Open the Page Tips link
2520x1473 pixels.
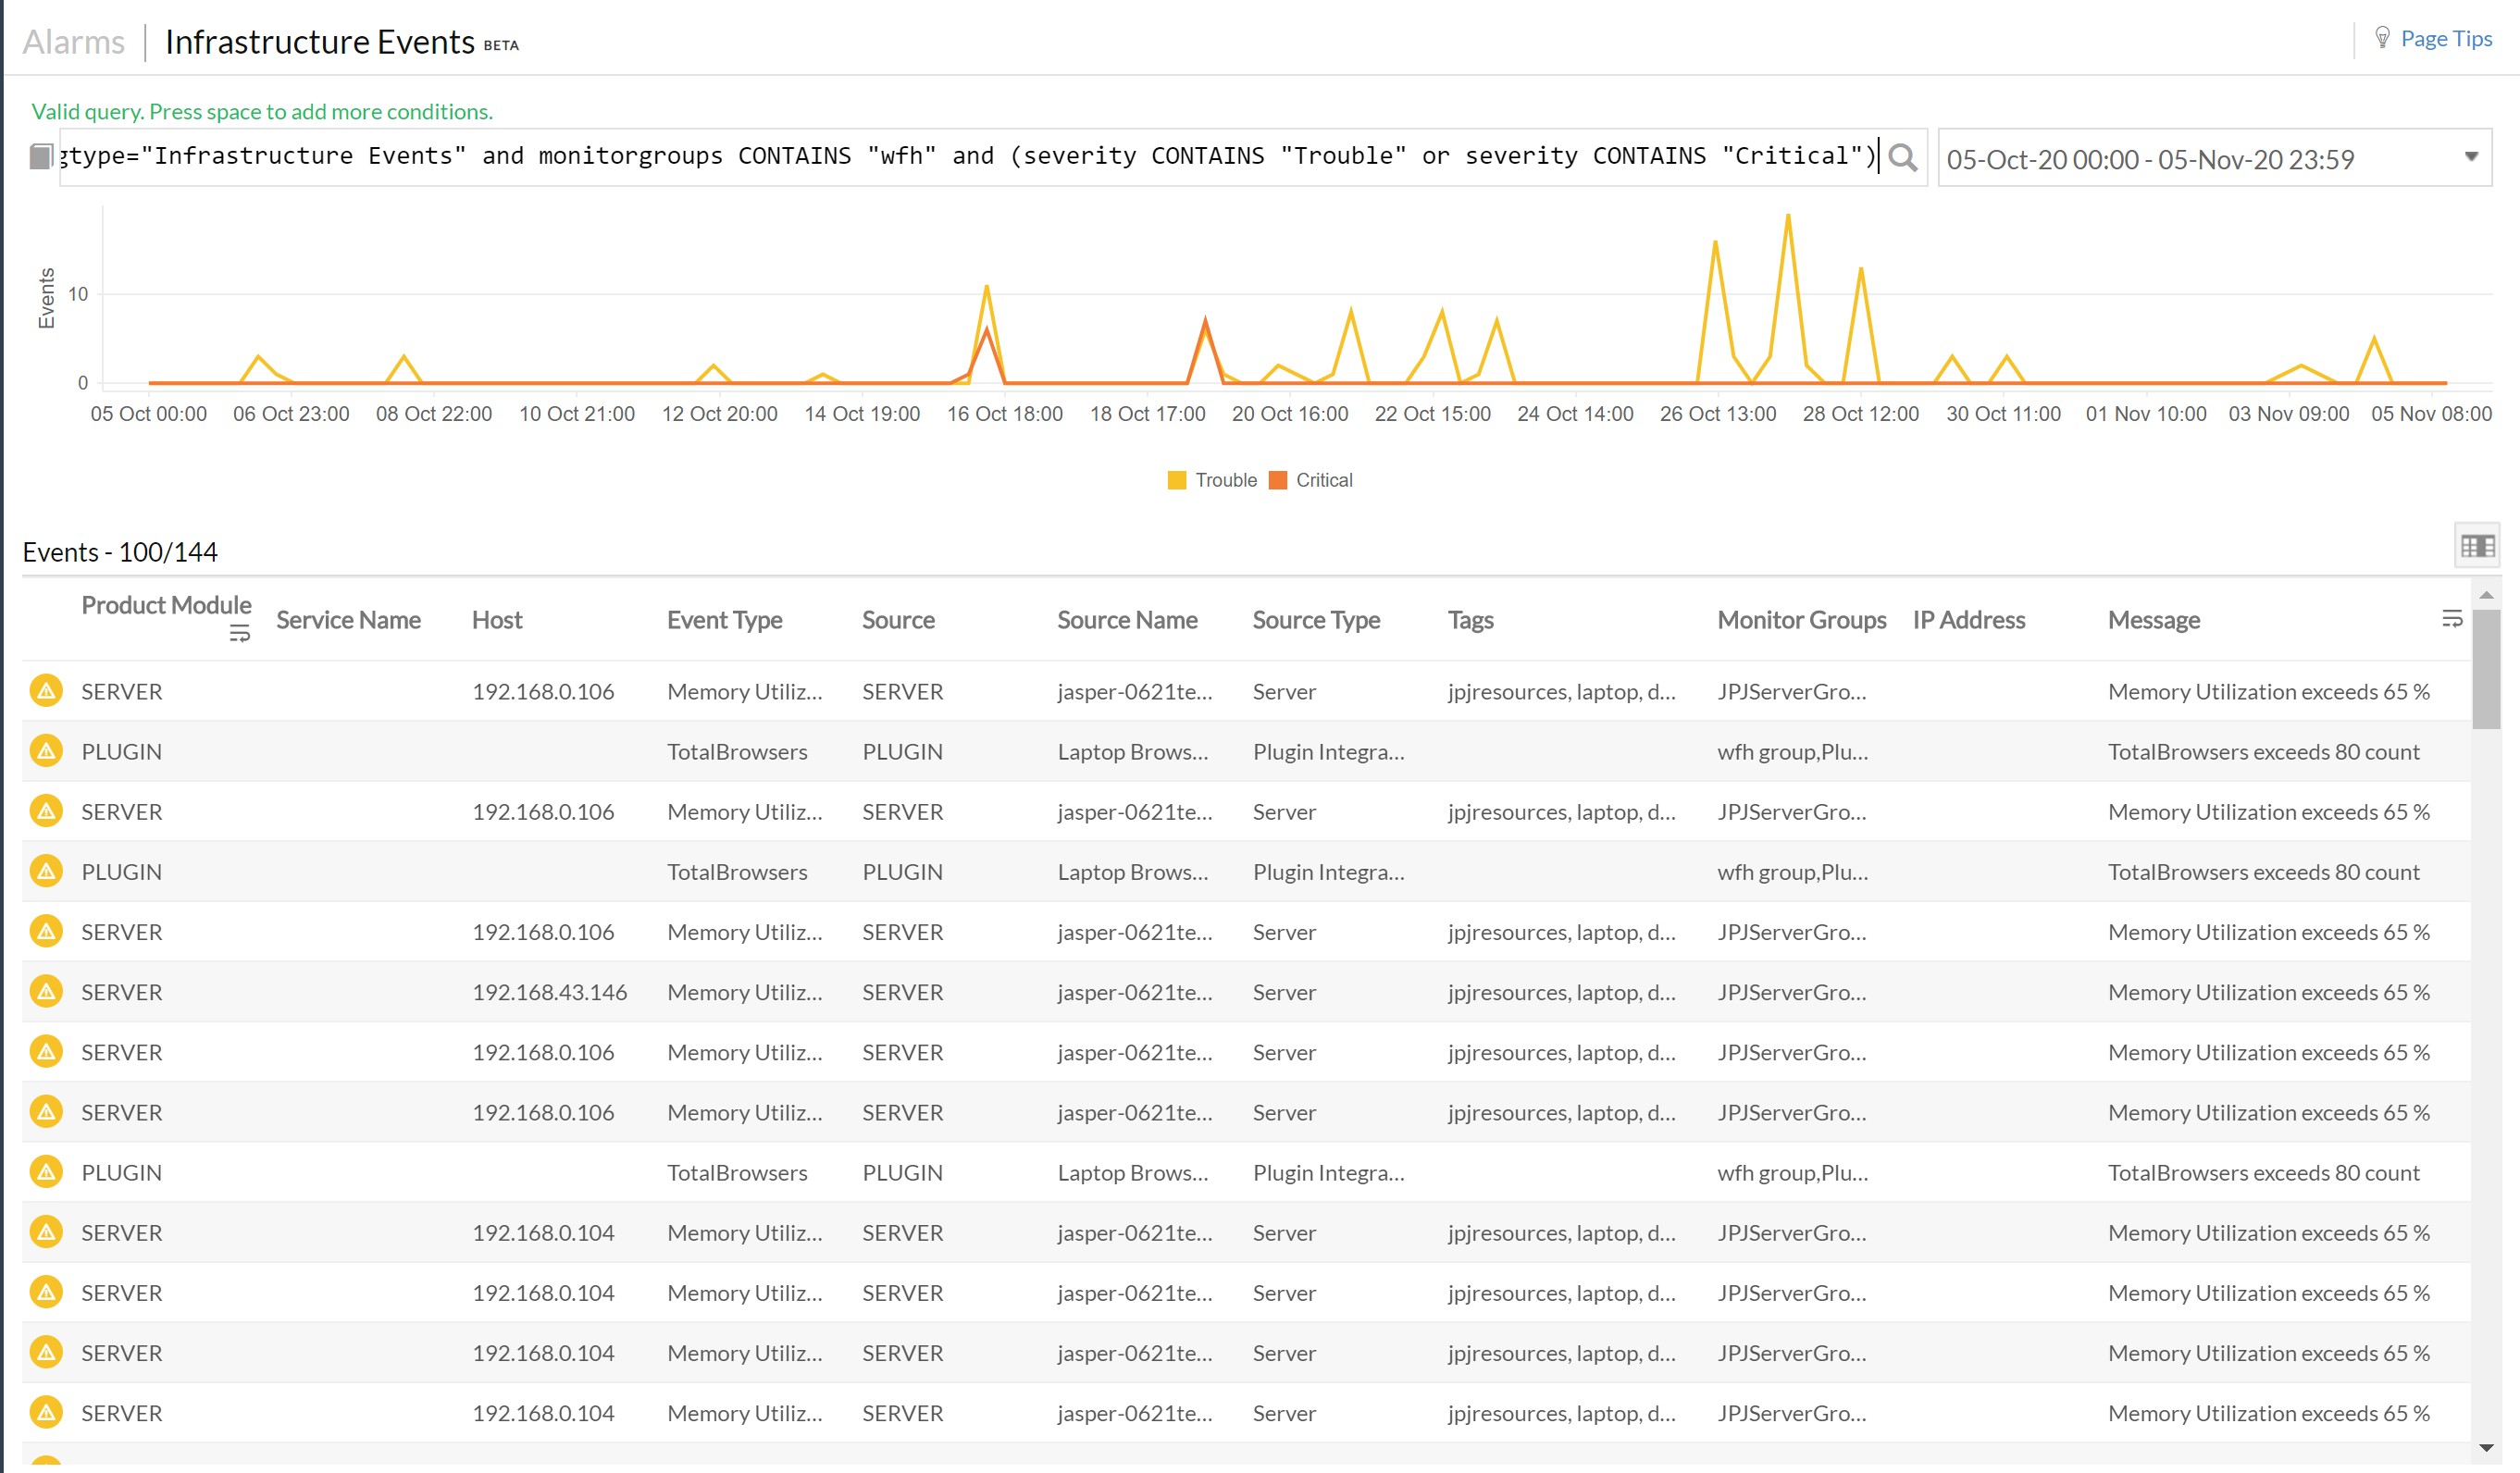click(2446, 39)
